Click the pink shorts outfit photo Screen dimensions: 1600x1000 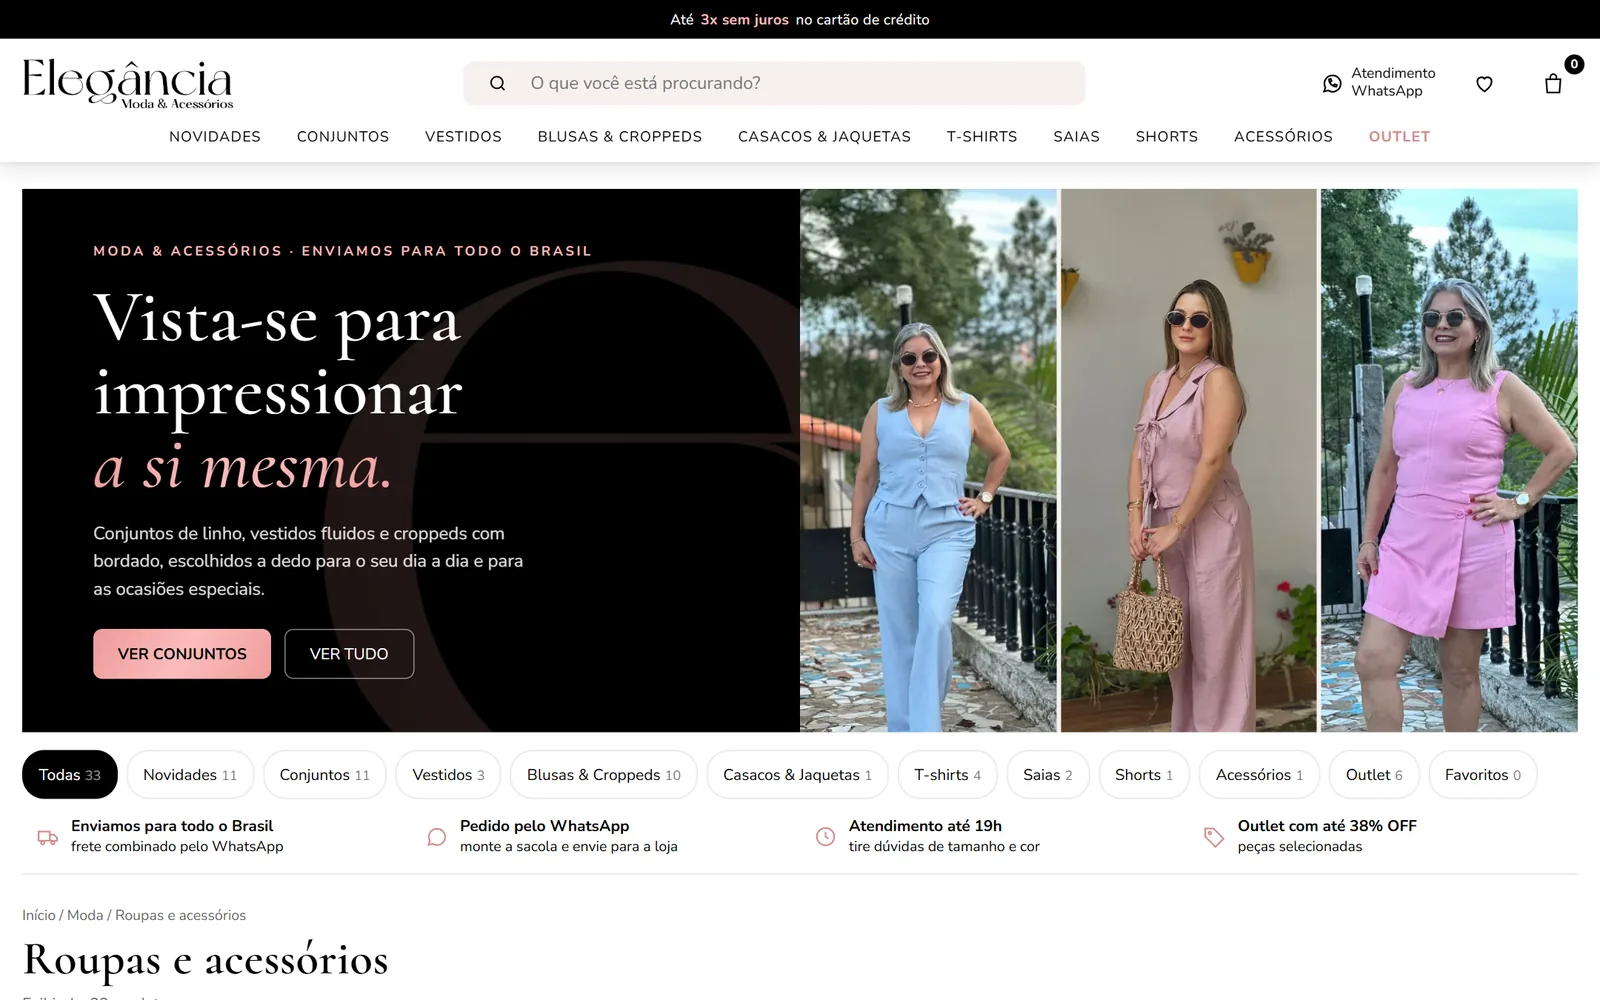tap(1449, 460)
